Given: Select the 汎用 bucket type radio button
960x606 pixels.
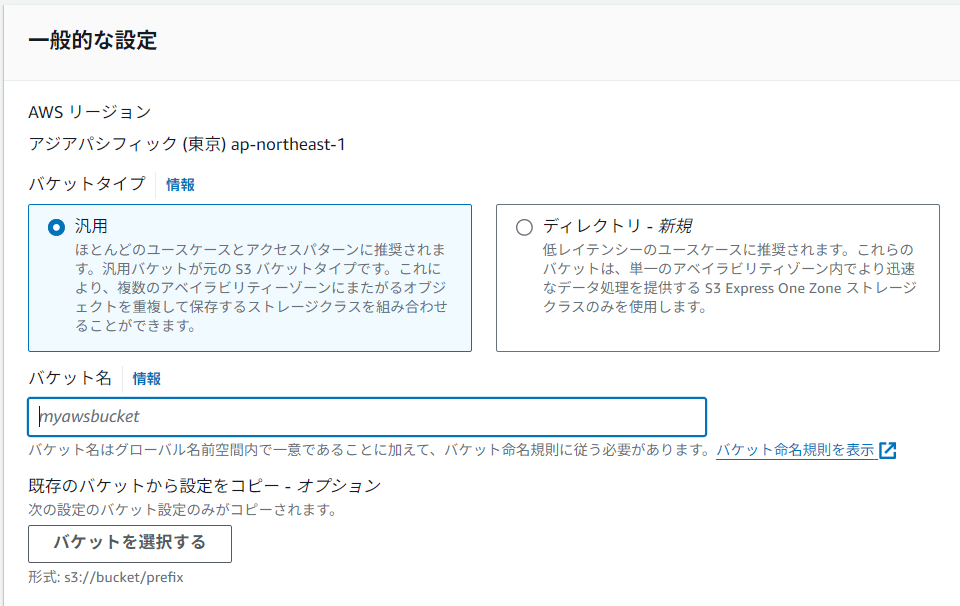Looking at the screenshot, I should pos(56,228).
